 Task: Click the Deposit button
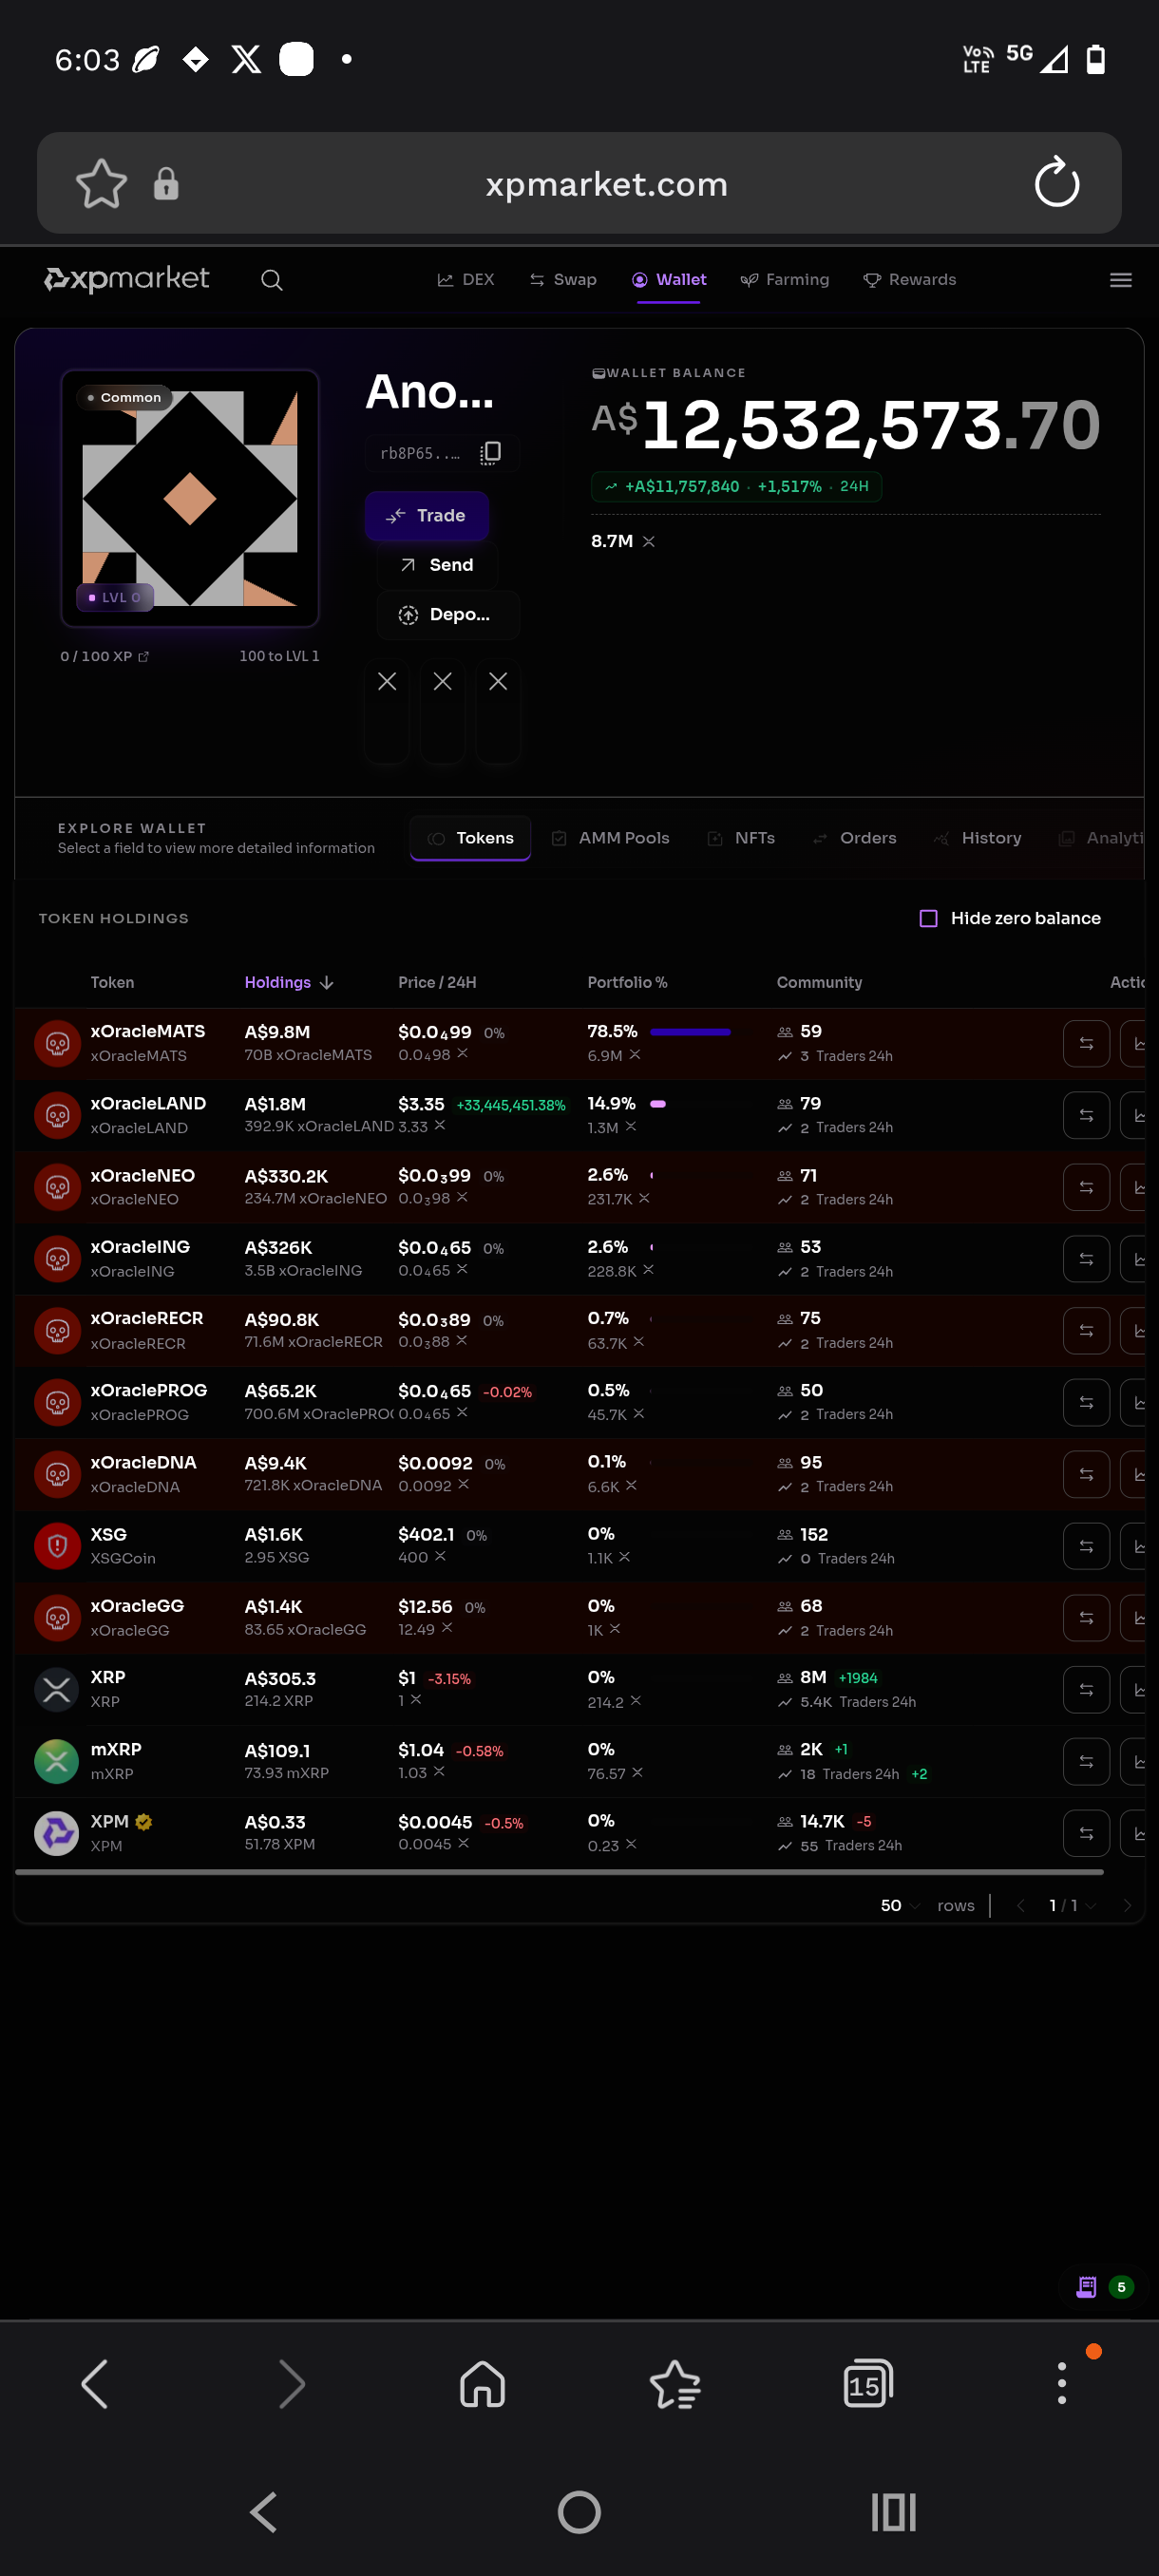tap(447, 614)
